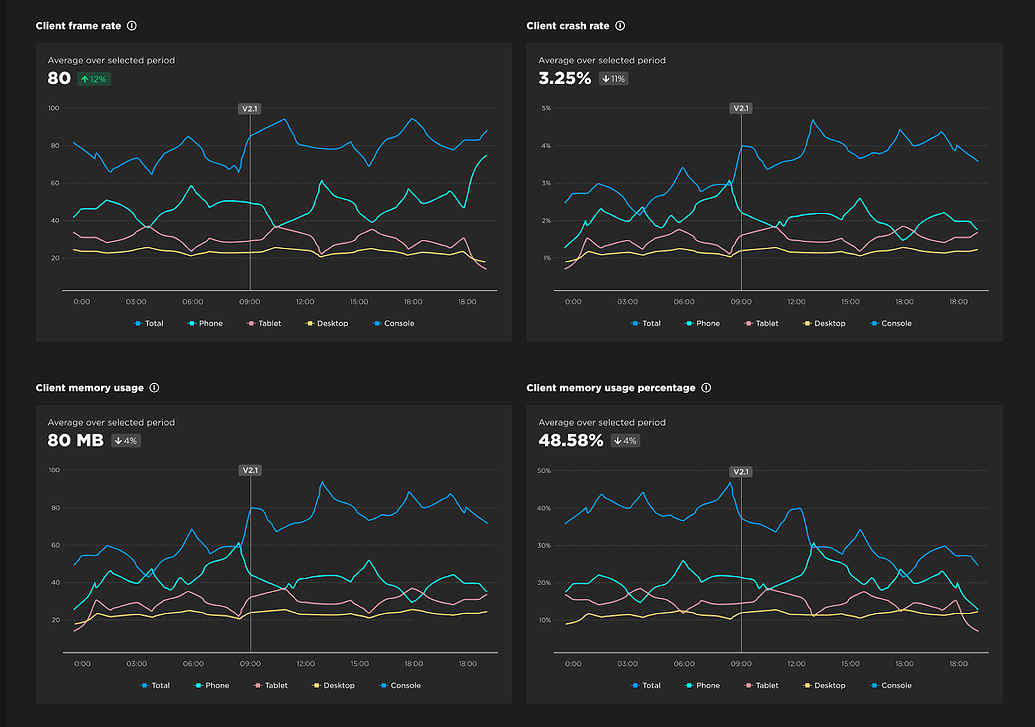Select the V2.1 marker in memory usage percentage chart
1035x727 pixels.
[x=740, y=471]
